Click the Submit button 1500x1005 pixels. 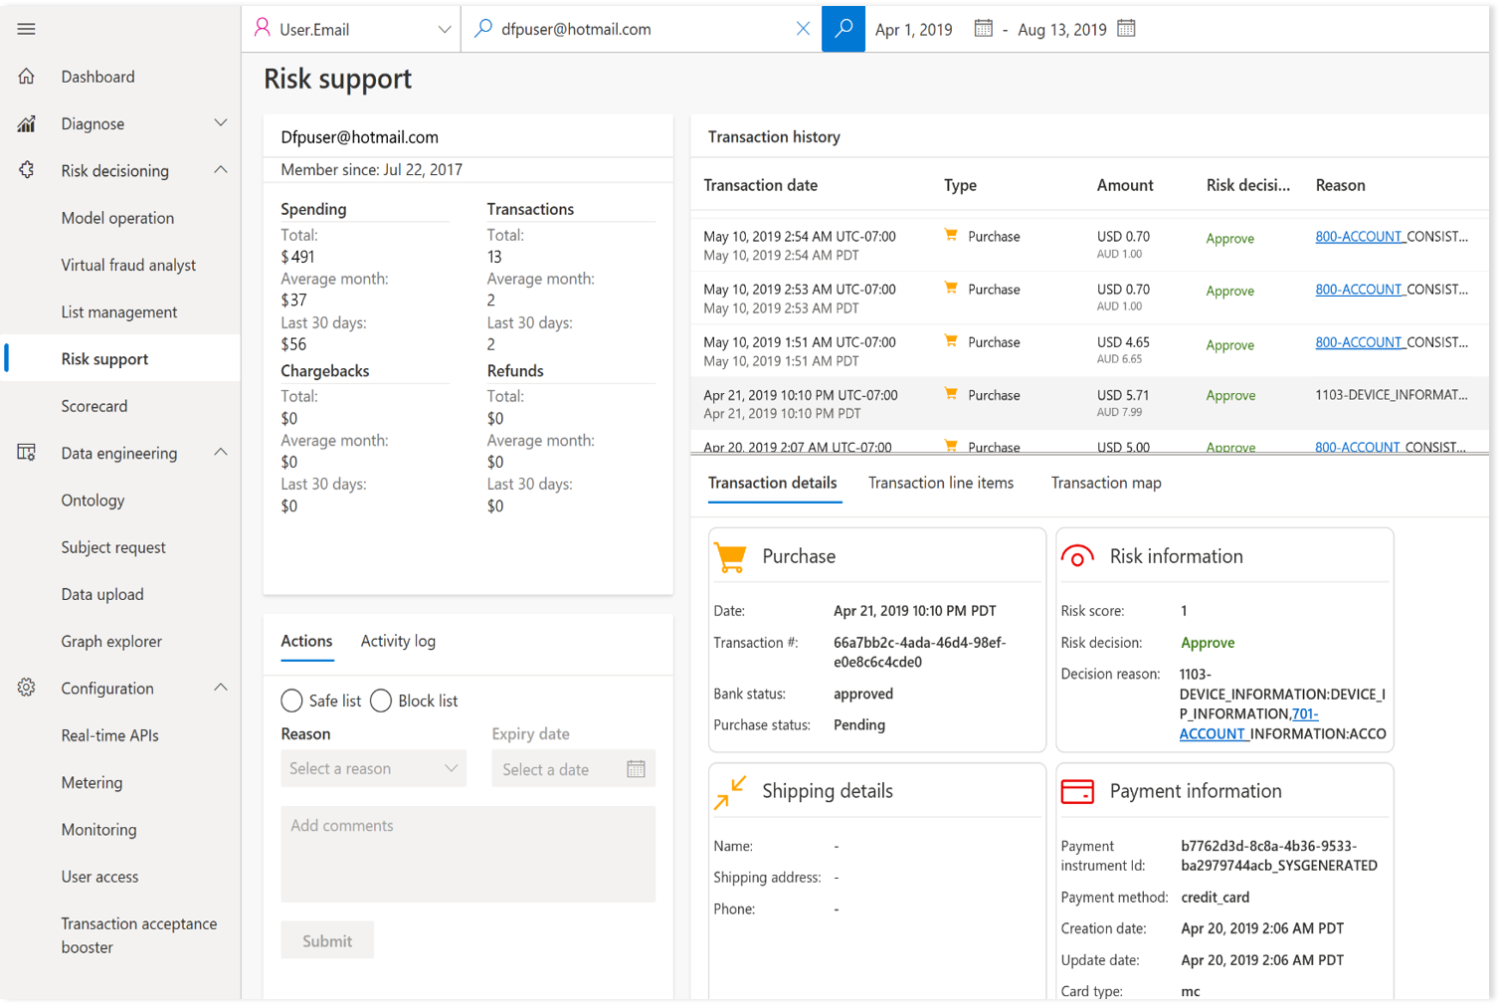click(327, 940)
